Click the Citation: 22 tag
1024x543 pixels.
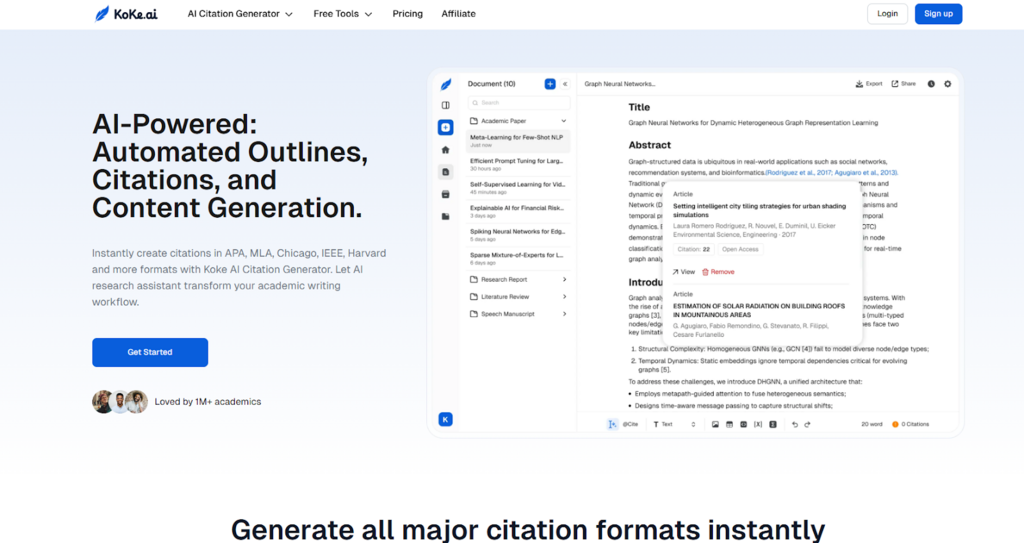pyautogui.click(x=694, y=249)
